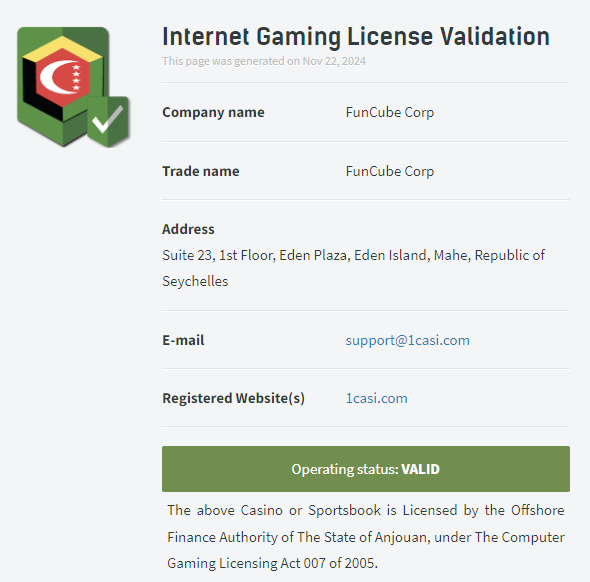The image size is (590, 582).
Task: Click the Trade name label
Action: tap(201, 171)
